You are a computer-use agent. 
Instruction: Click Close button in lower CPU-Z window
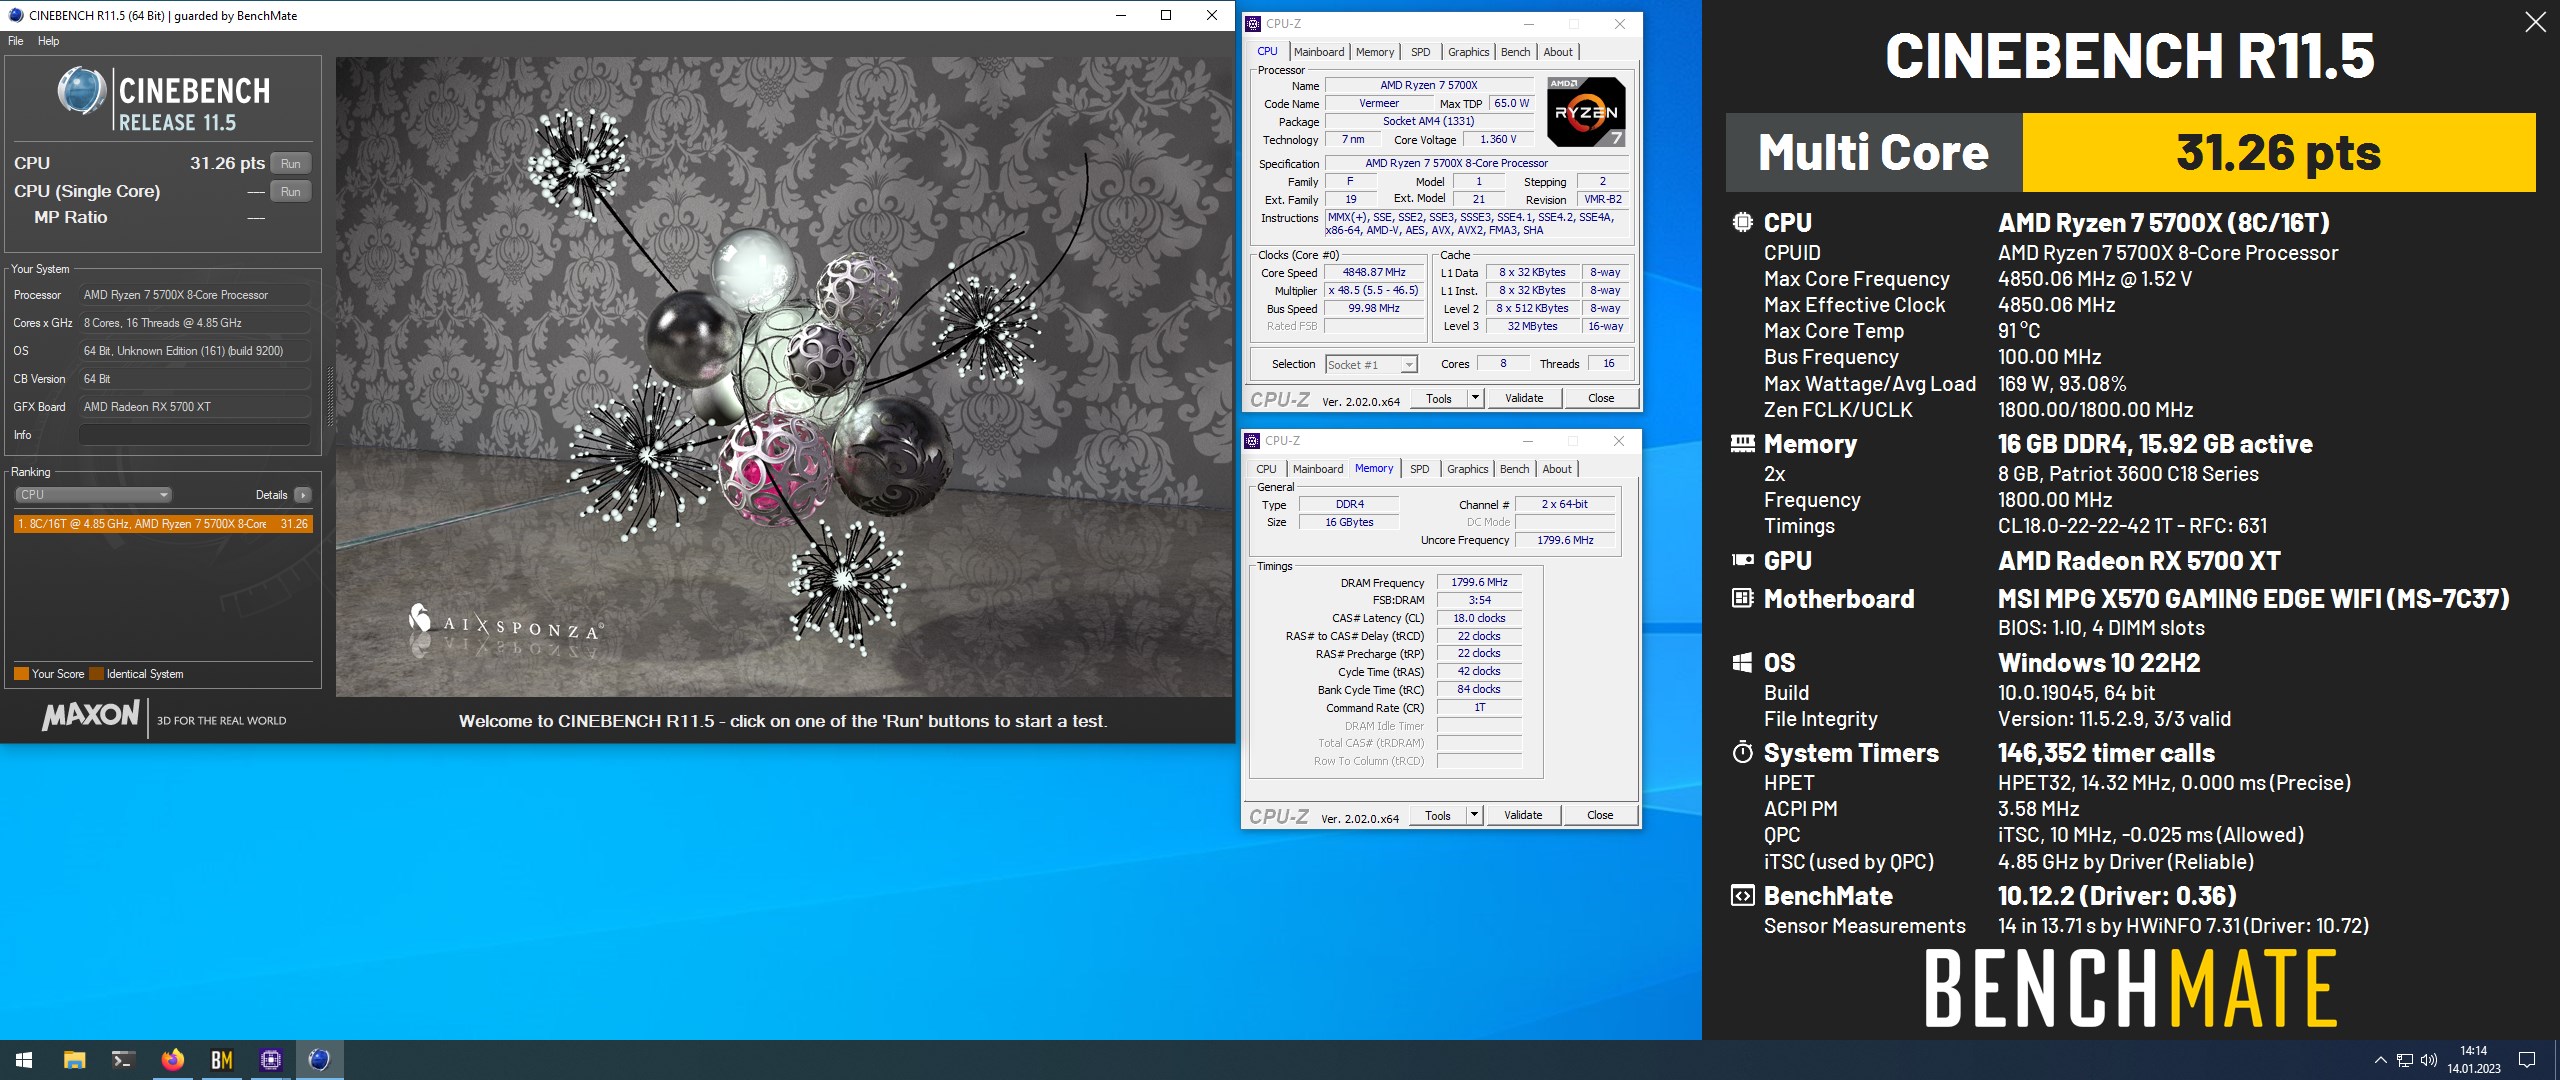tap(1600, 815)
